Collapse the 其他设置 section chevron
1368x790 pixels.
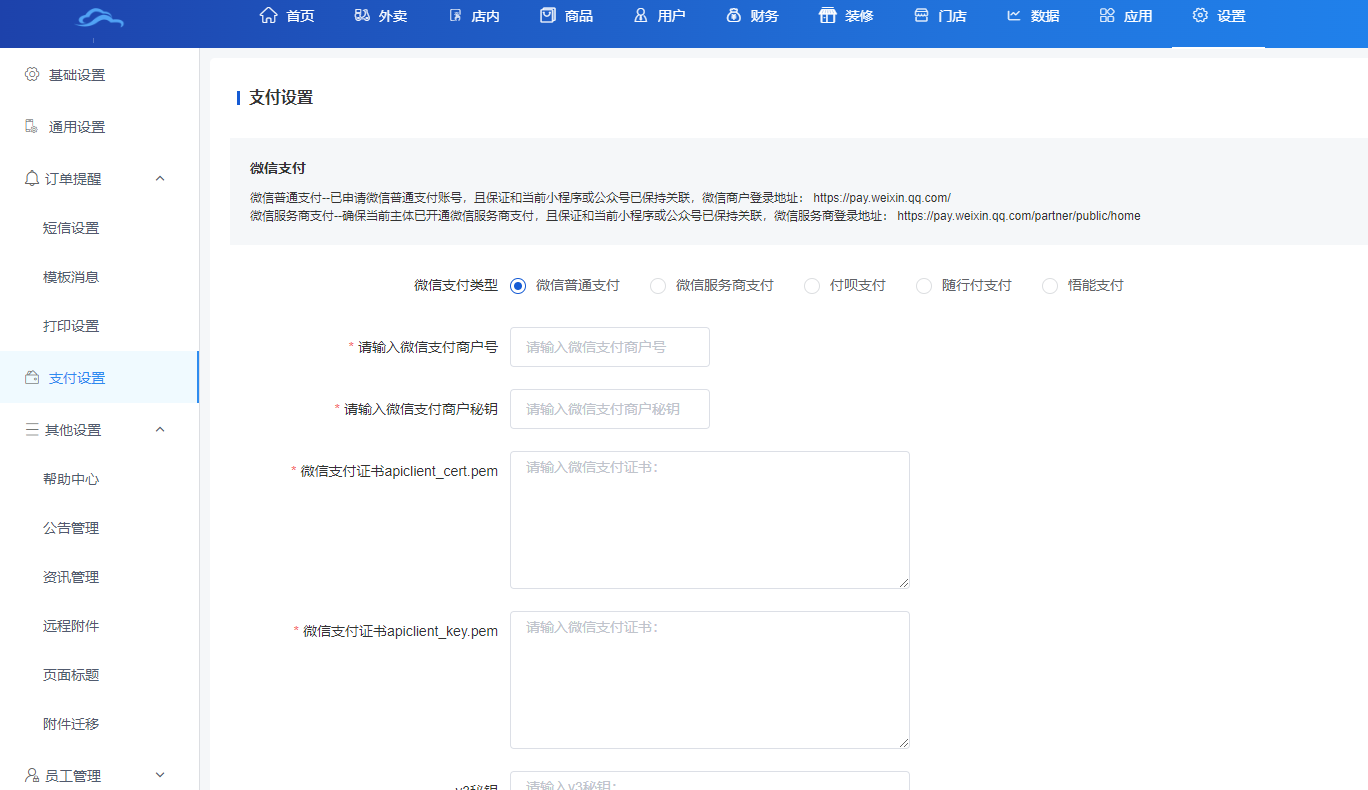click(x=160, y=429)
